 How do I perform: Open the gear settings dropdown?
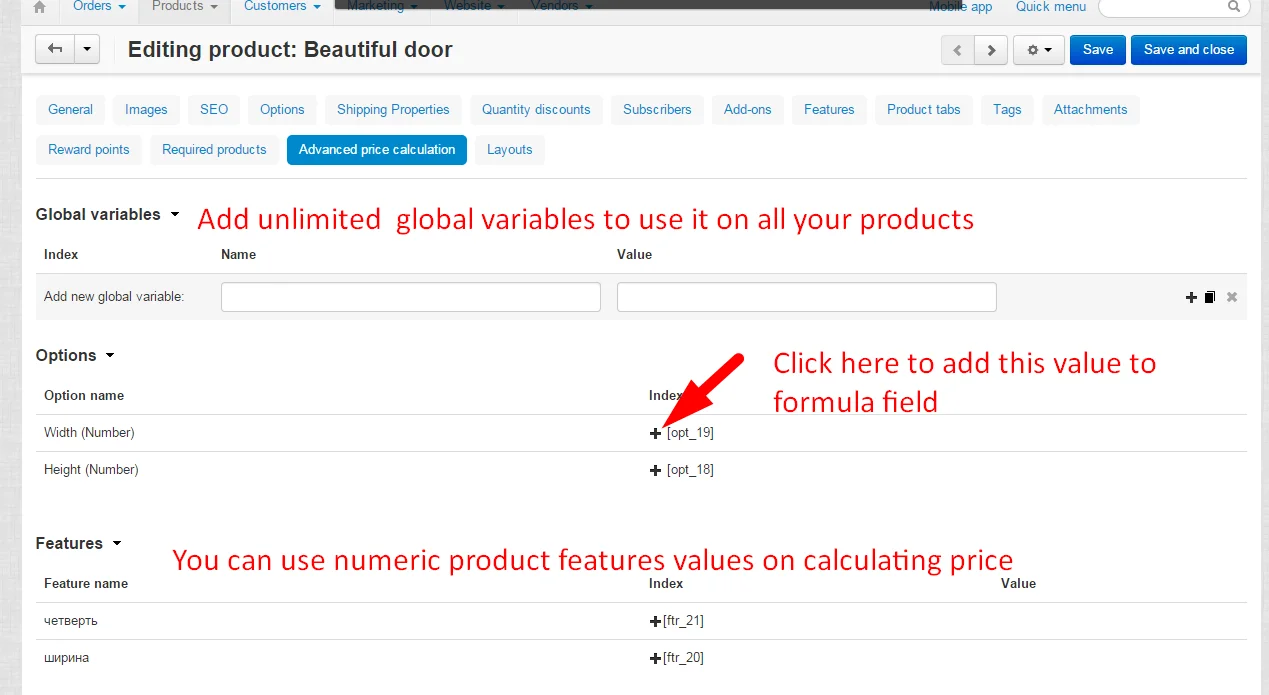[1039, 50]
